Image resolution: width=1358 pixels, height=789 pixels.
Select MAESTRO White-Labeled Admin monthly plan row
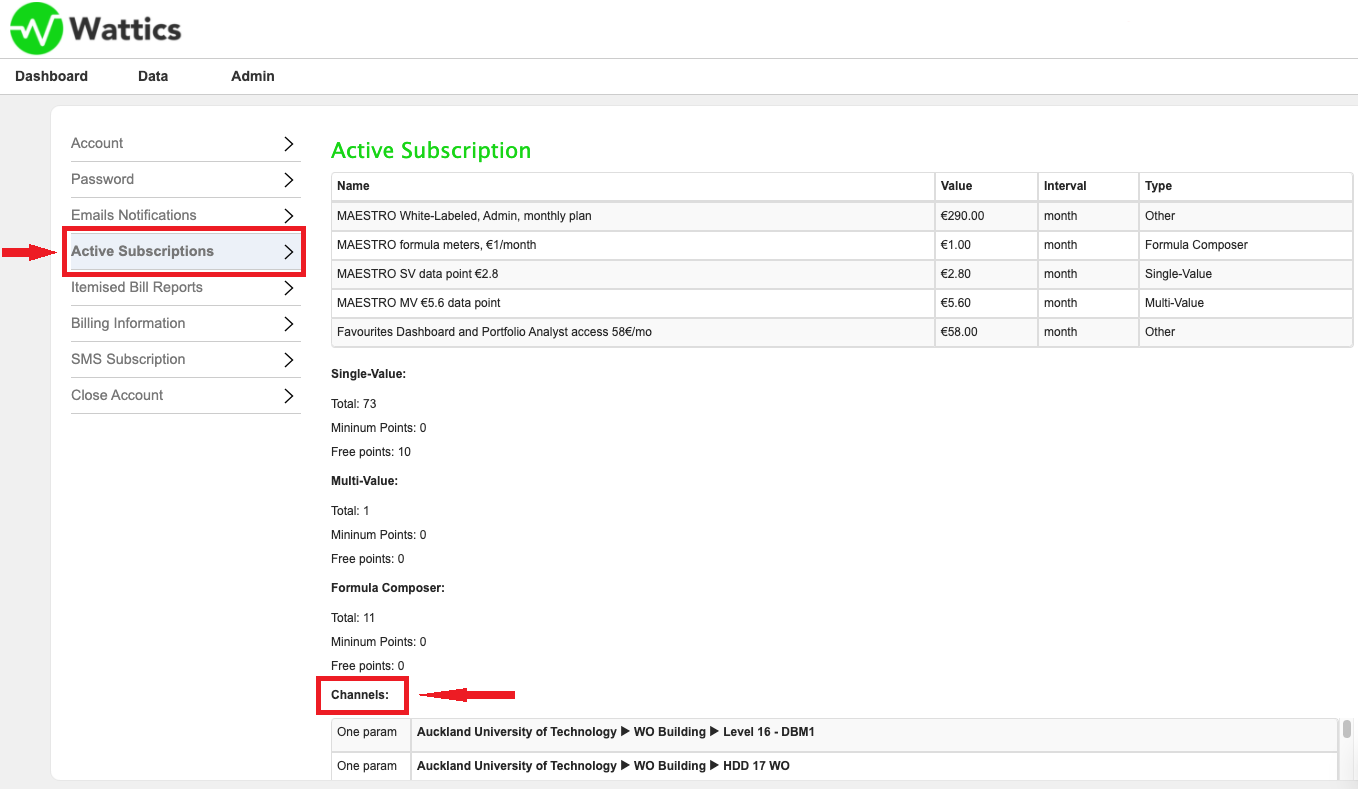click(842, 216)
